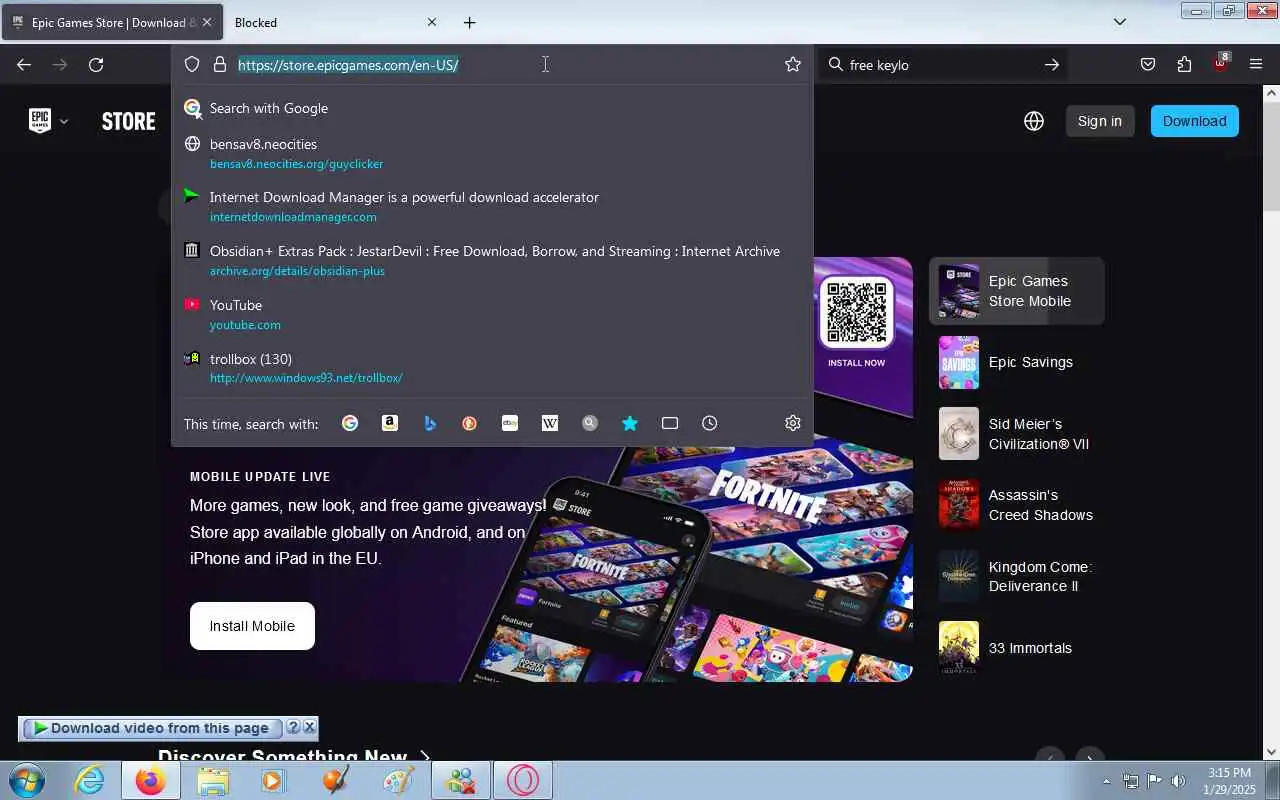Select the YouTube suggestion
This screenshot has width=1280, height=800.
(x=492, y=315)
